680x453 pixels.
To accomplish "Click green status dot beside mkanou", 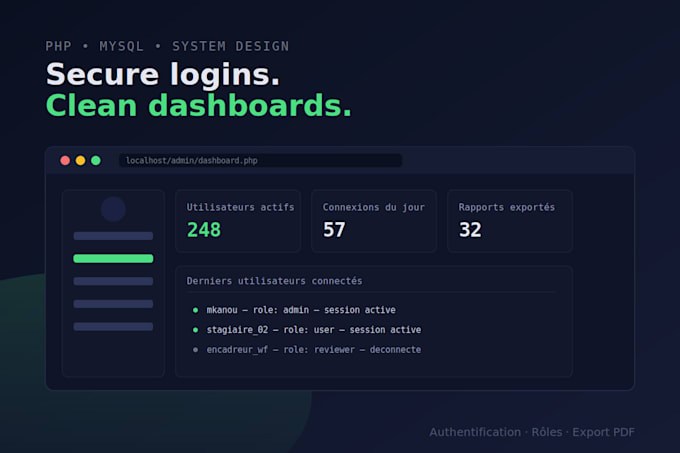I will coord(196,310).
